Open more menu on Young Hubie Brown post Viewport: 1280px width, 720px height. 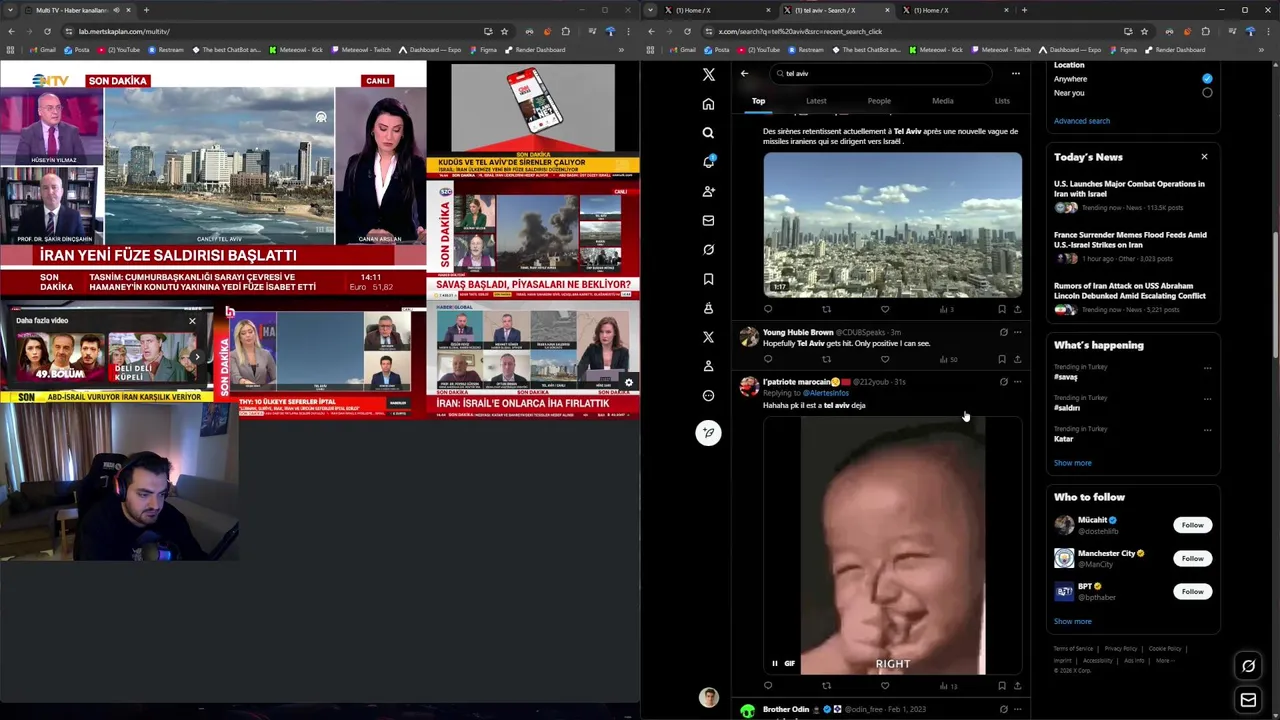coord(1017,332)
